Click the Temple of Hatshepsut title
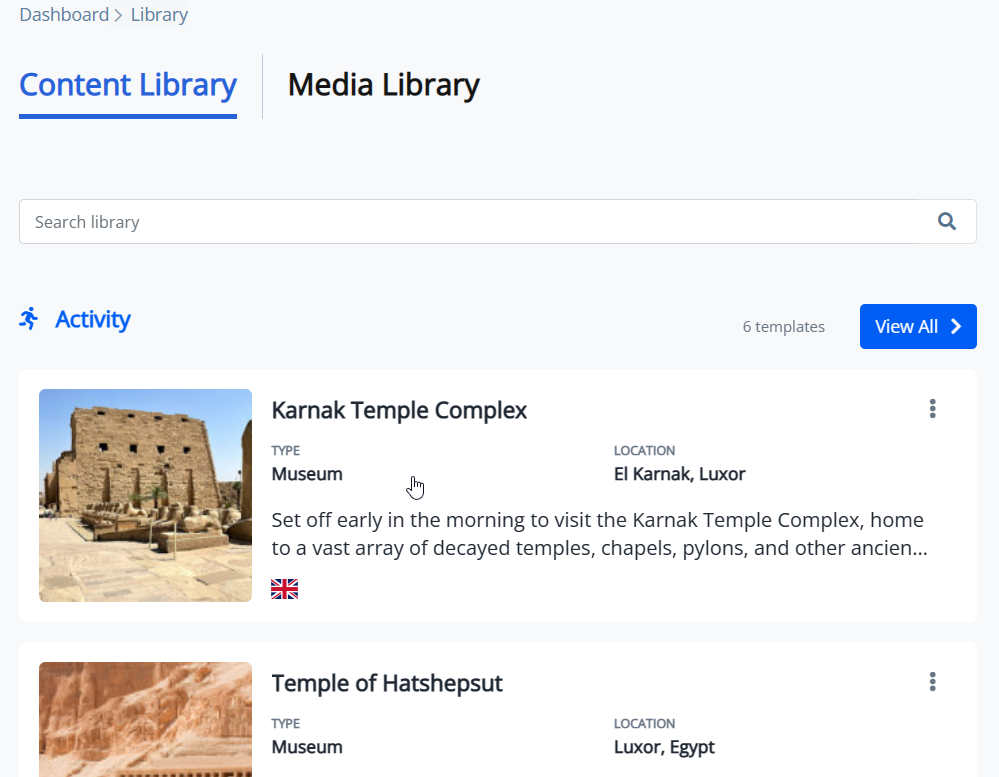The width and height of the screenshot is (999, 777). pyautogui.click(x=387, y=683)
